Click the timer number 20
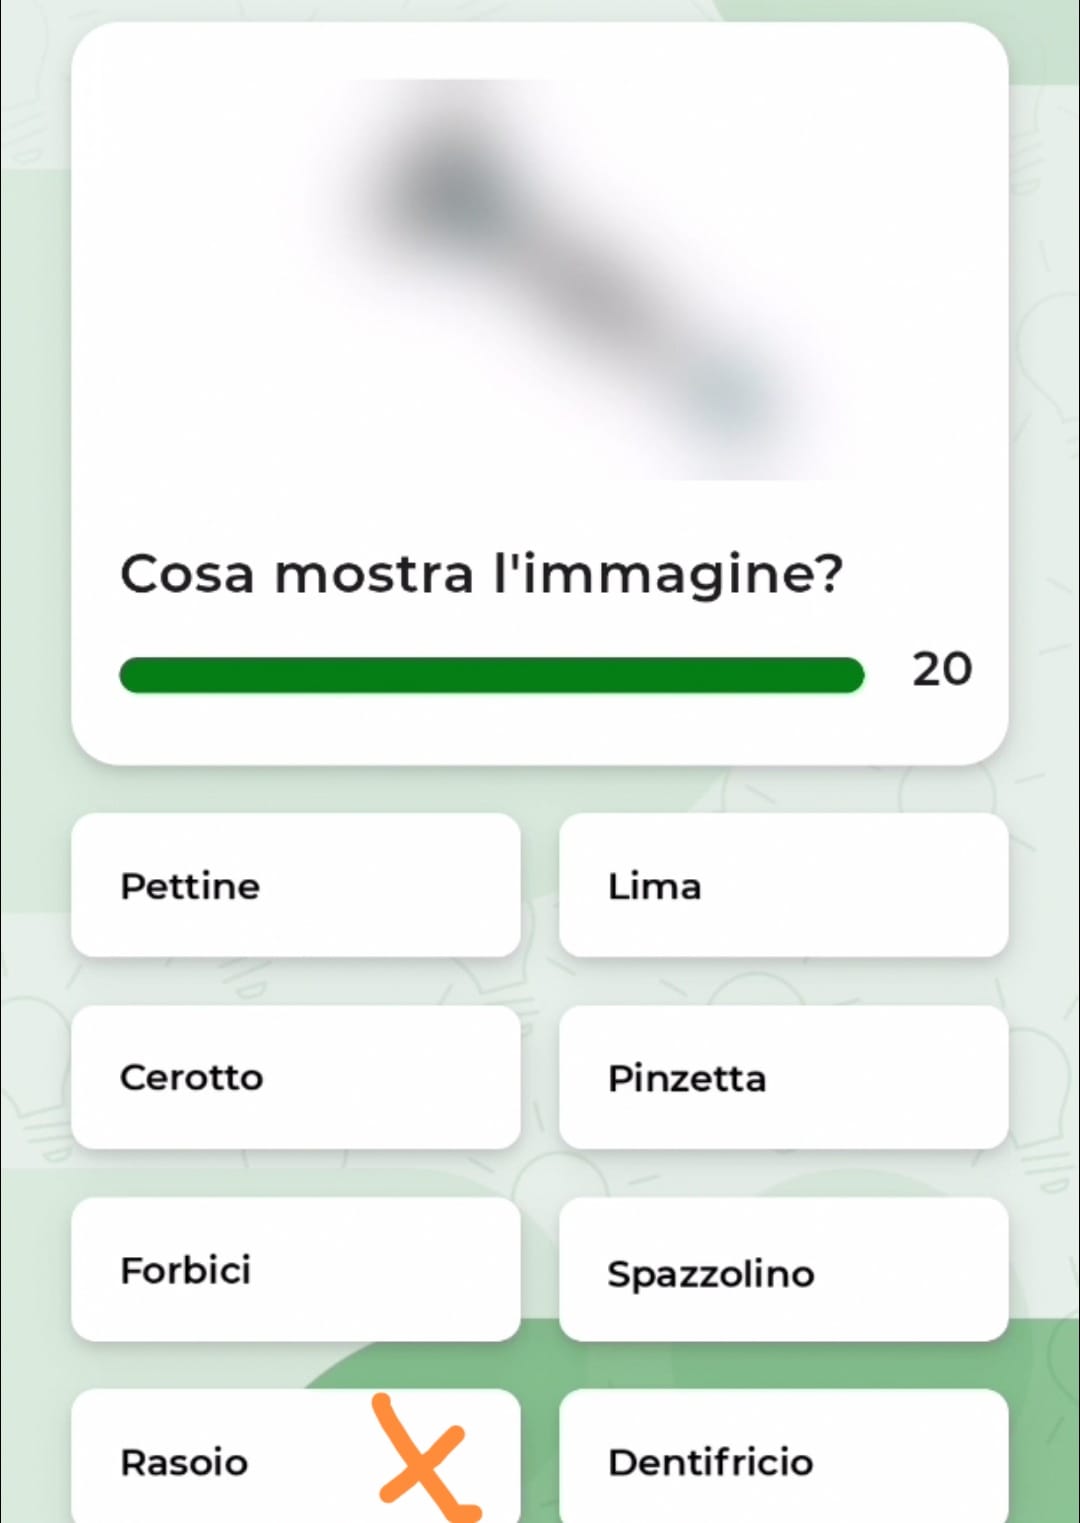1080x1523 pixels. click(941, 669)
